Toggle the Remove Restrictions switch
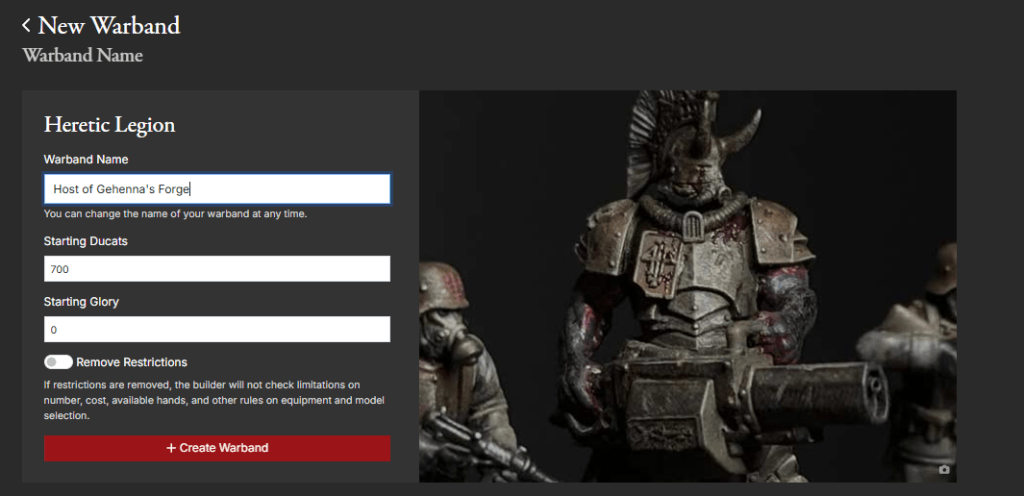The width and height of the screenshot is (1024, 496). point(58,362)
